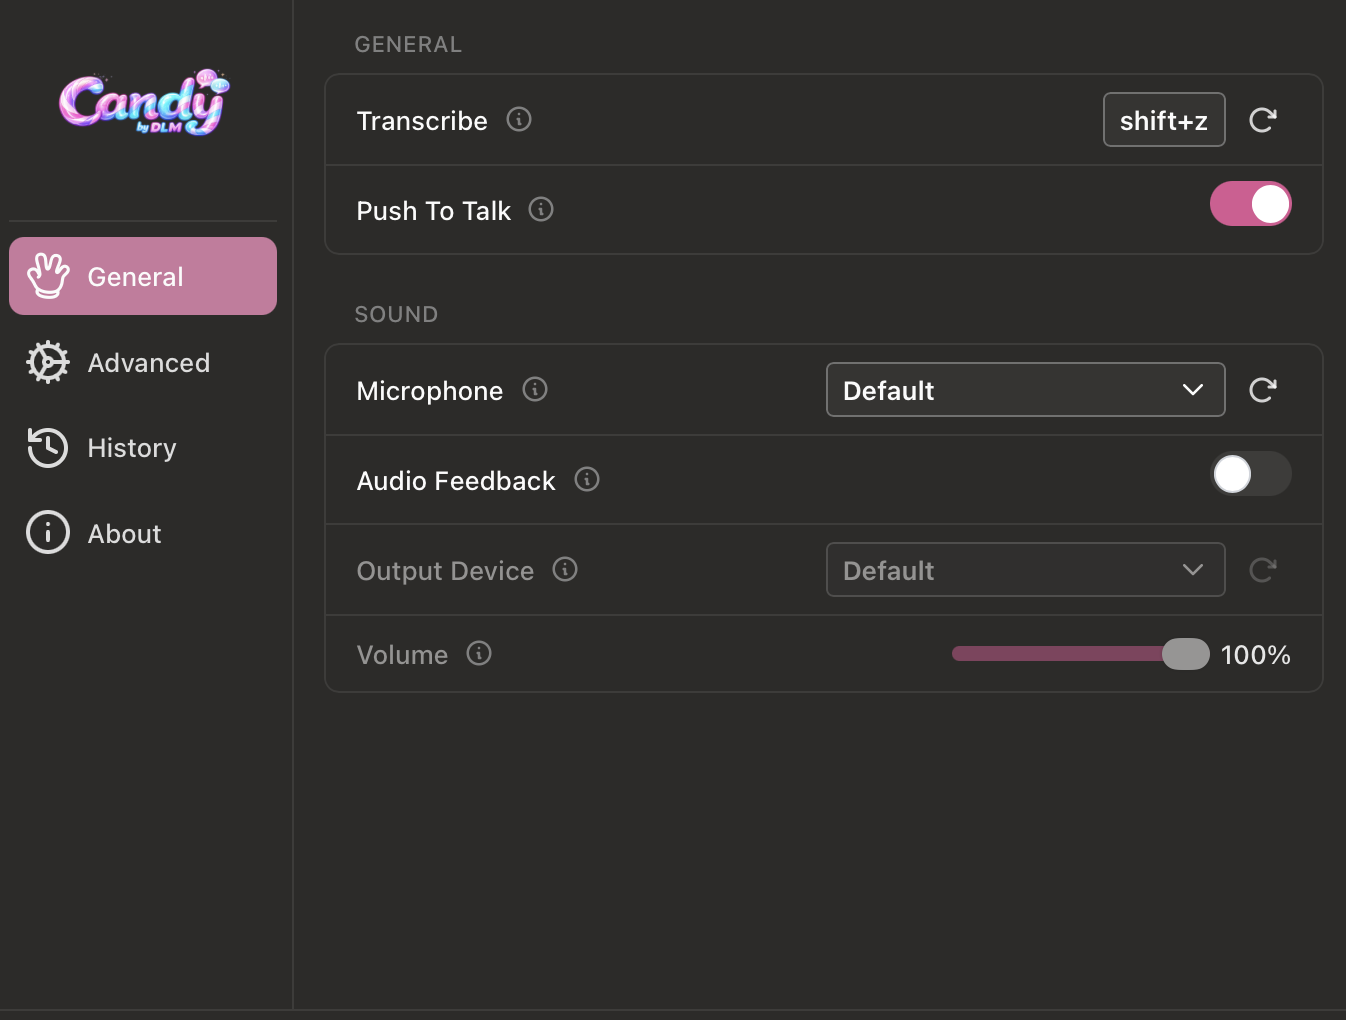Open the General settings tab
Image resolution: width=1346 pixels, height=1020 pixels.
point(143,276)
